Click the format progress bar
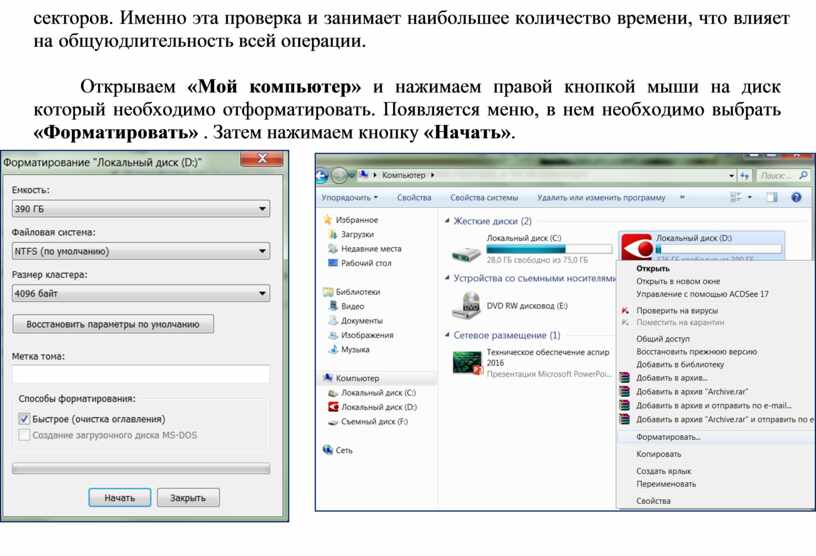 pyautogui.click(x=140, y=467)
